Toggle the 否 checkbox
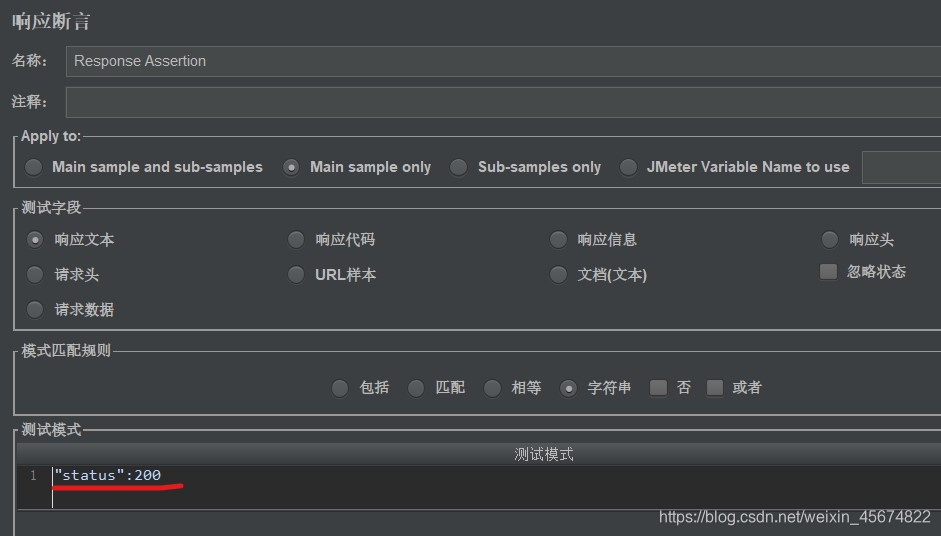 pyautogui.click(x=658, y=388)
